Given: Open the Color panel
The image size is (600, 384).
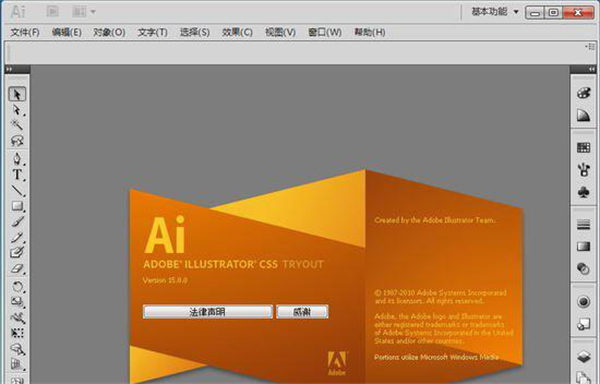Looking at the screenshot, I should point(583,93).
